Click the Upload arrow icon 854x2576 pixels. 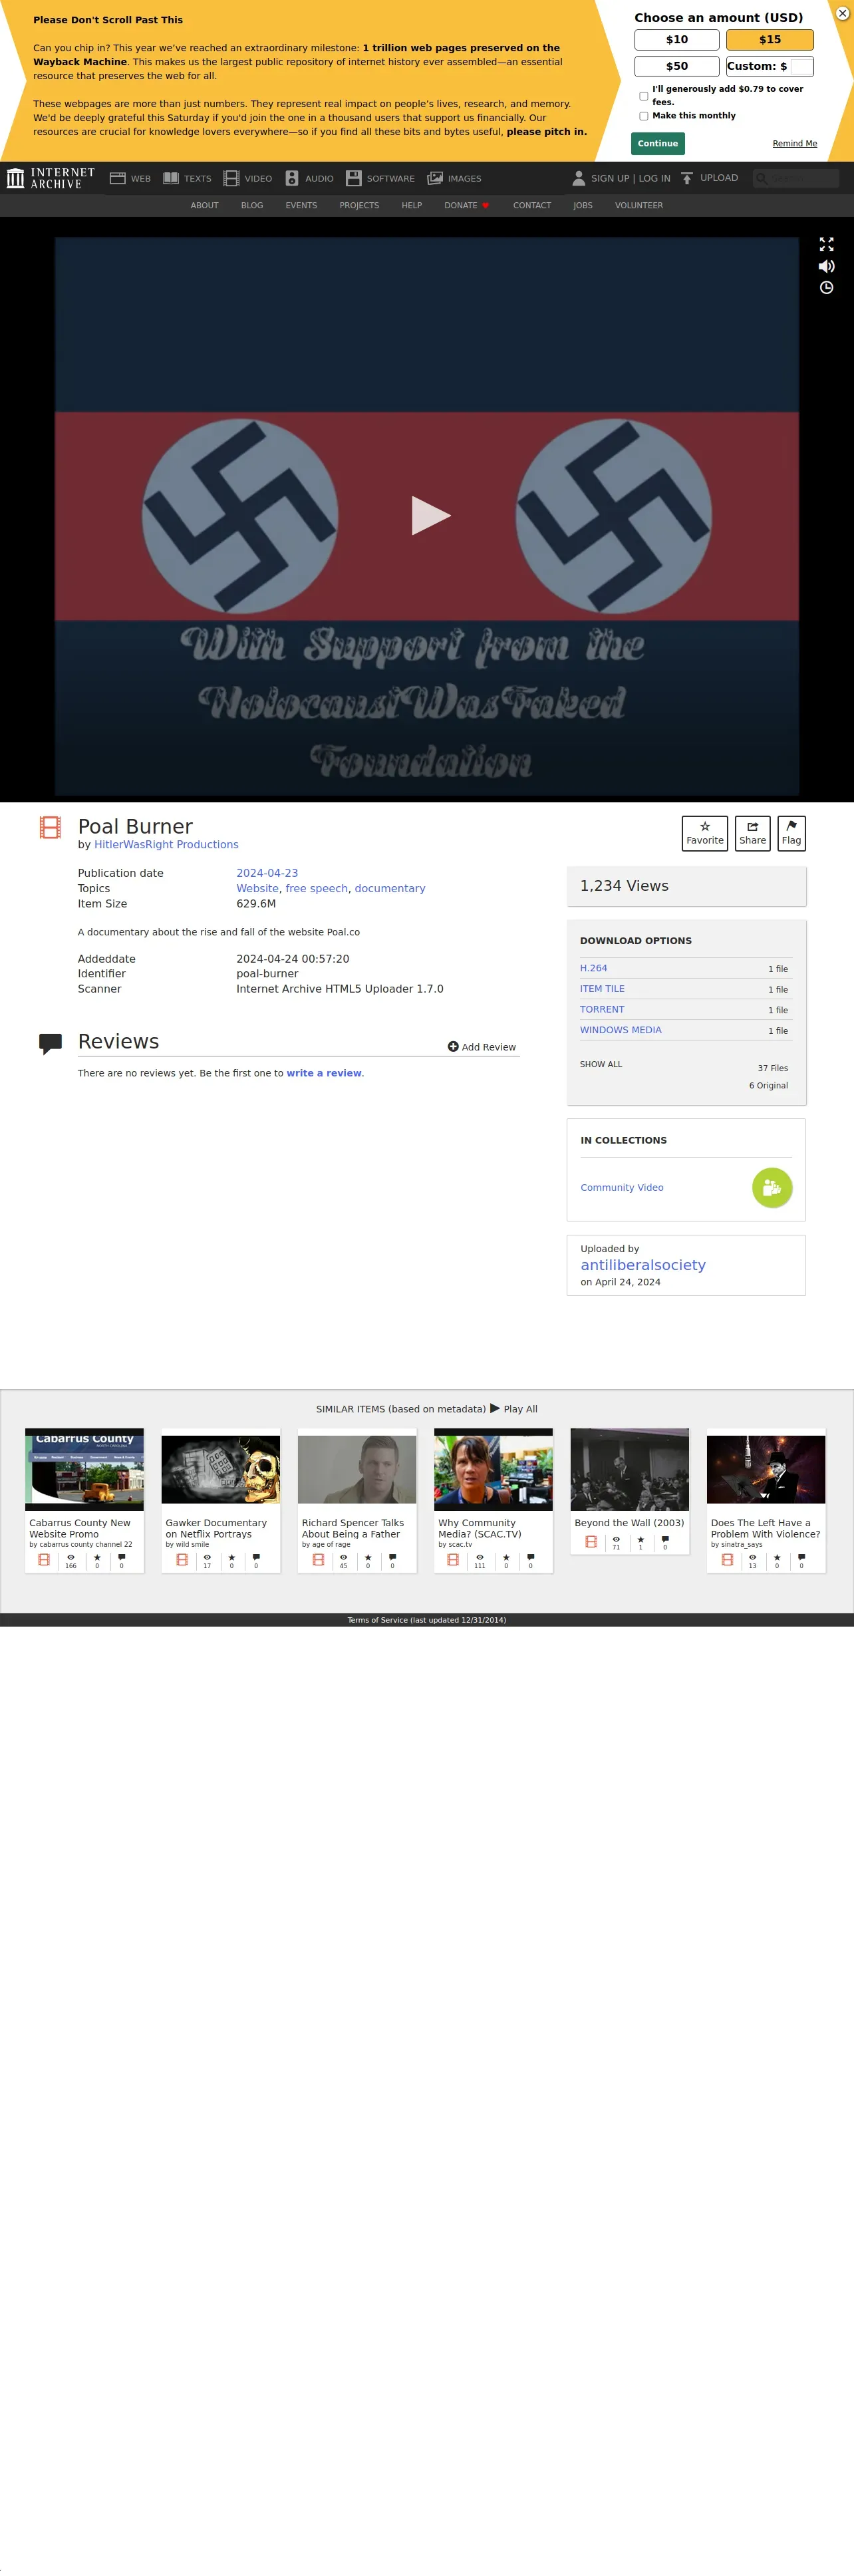coord(687,178)
